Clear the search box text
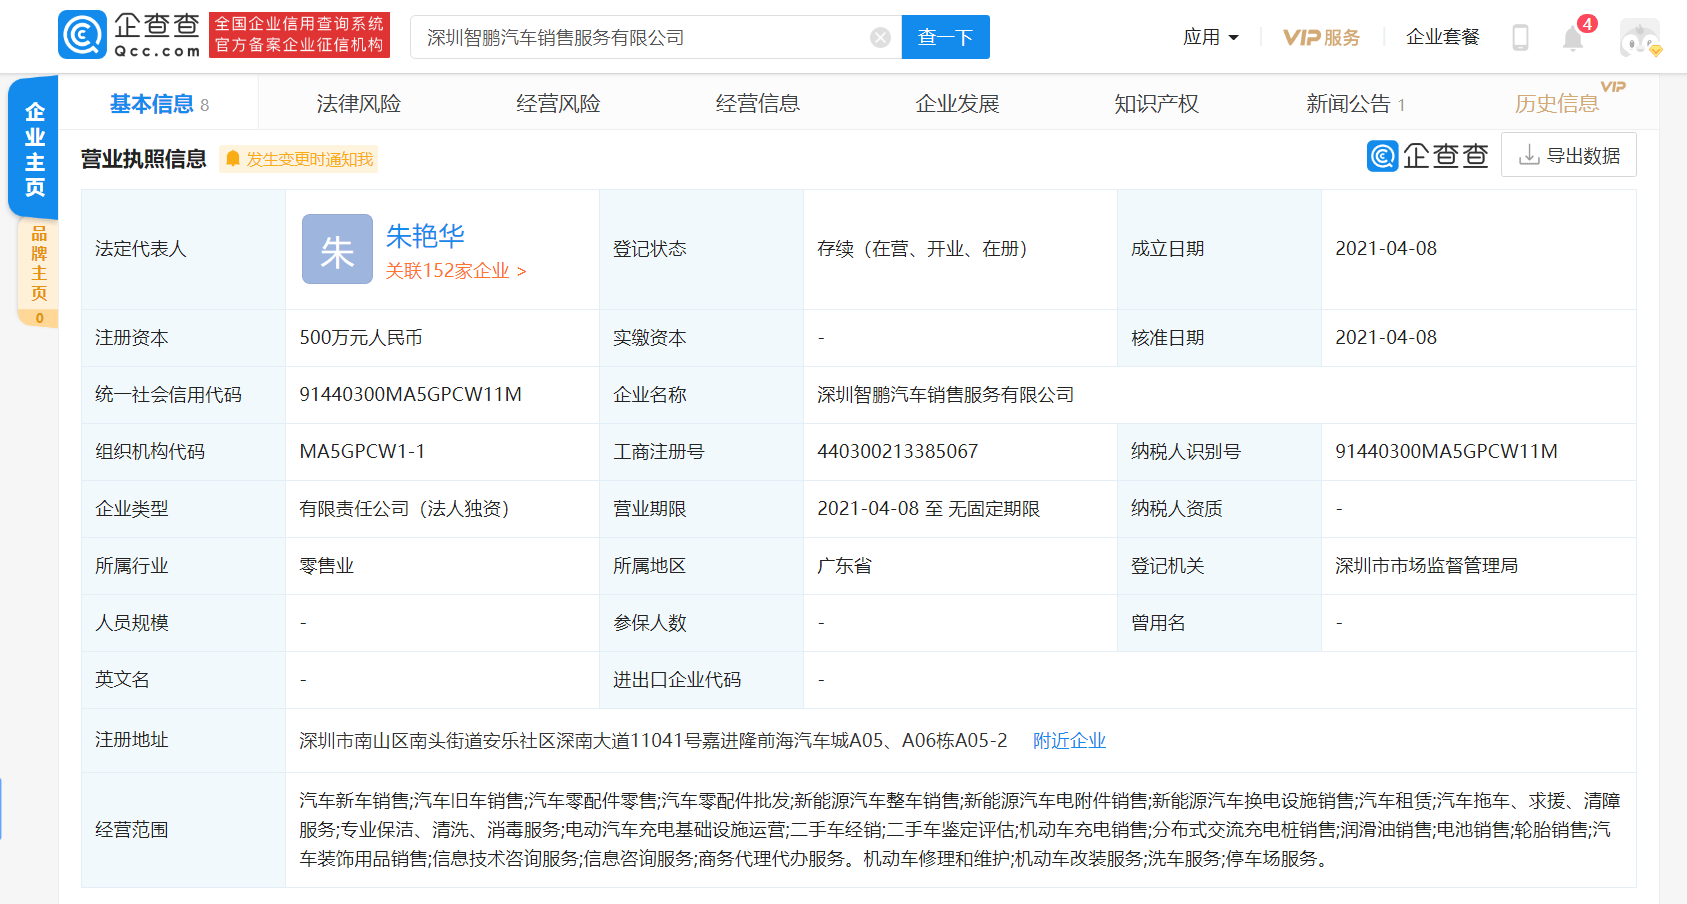The width and height of the screenshot is (1687, 904). click(880, 38)
